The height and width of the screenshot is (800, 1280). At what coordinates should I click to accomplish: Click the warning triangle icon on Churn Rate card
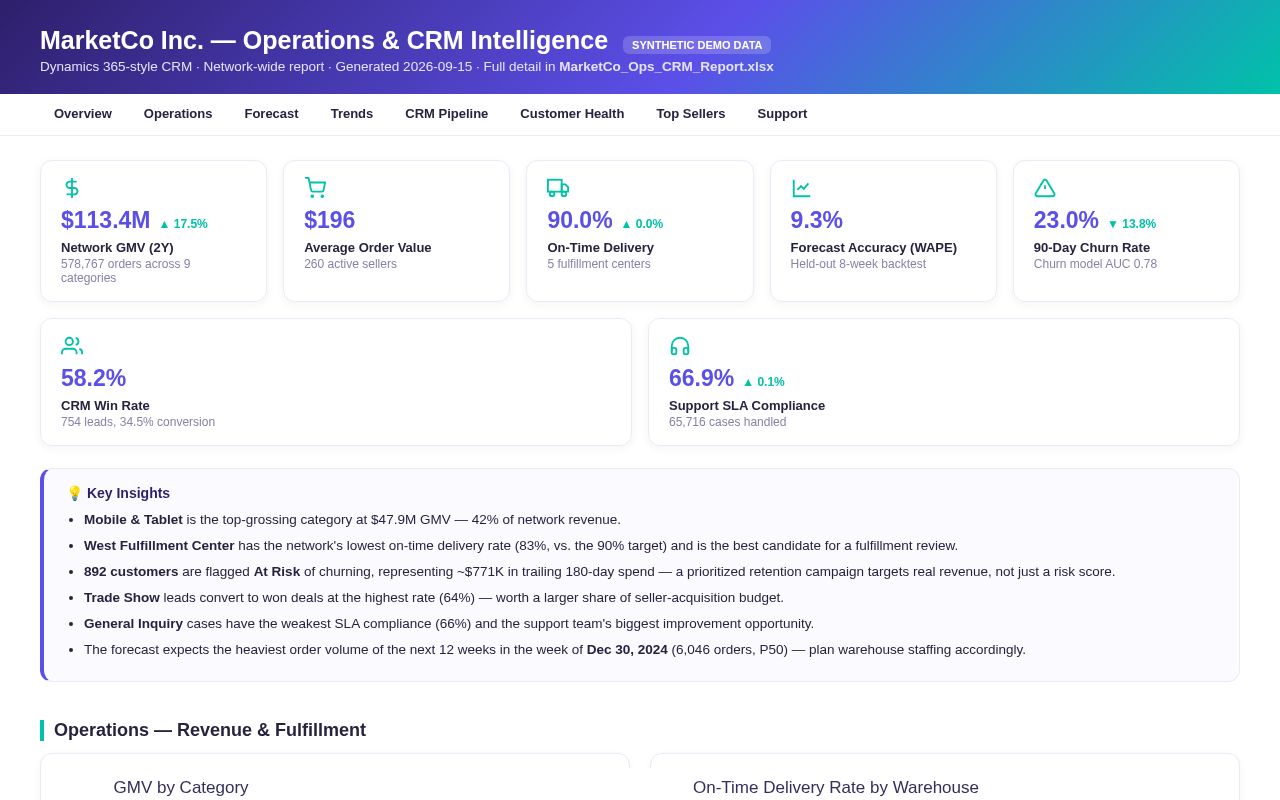tap(1045, 188)
